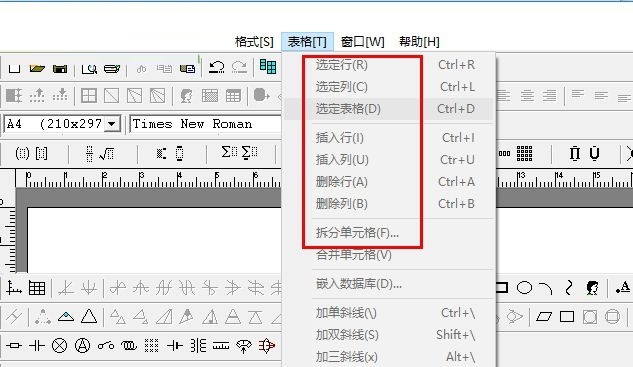Open the 窗口[W] menu

[x=363, y=42]
